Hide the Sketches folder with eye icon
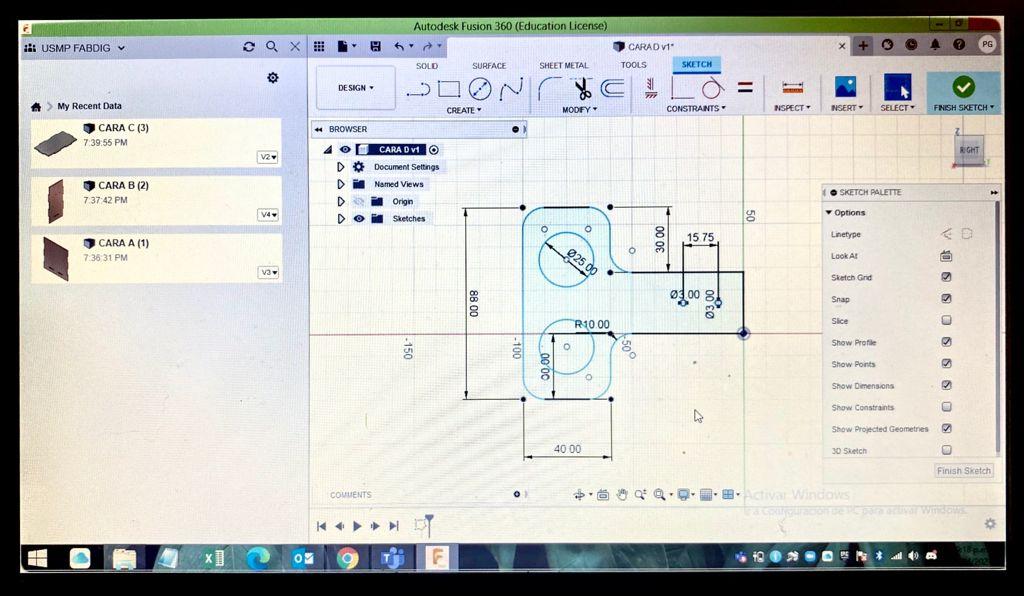 point(359,219)
